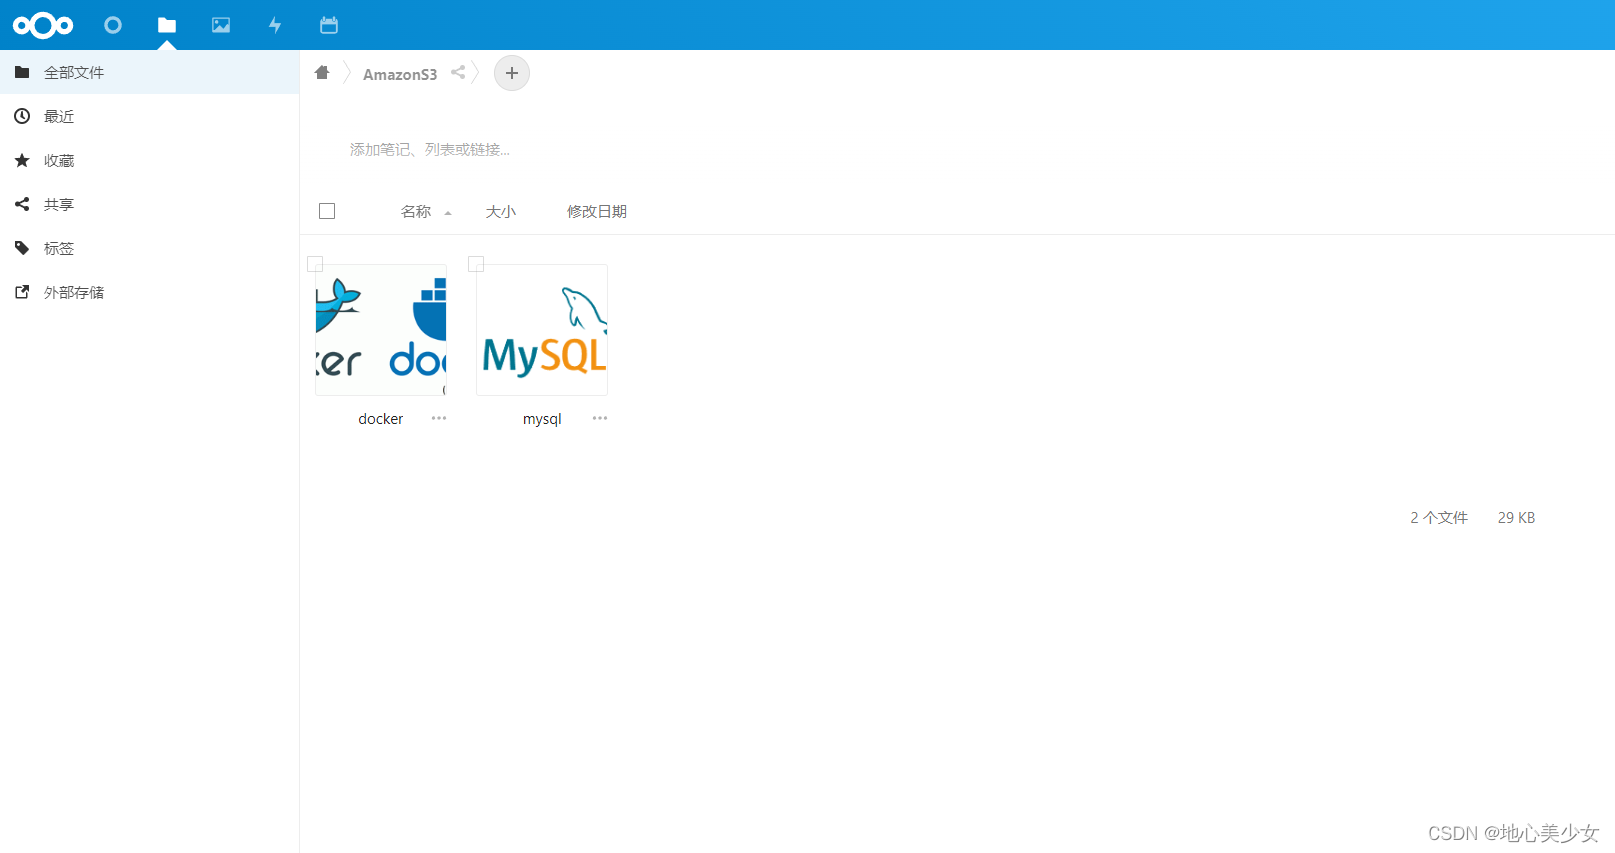Open the docker thumbnail
The width and height of the screenshot is (1615, 853).
(x=381, y=330)
